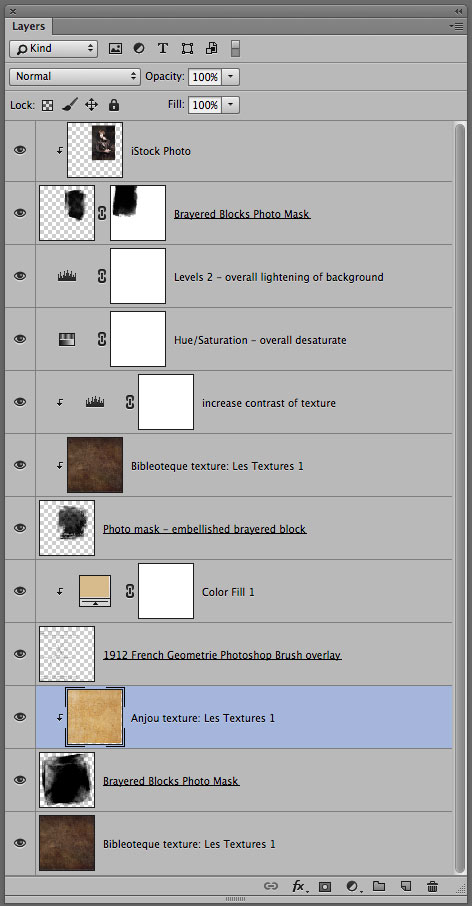This screenshot has width=472, height=906.
Task: Click mask link on top Brayered Blocks layer
Action: point(102,213)
